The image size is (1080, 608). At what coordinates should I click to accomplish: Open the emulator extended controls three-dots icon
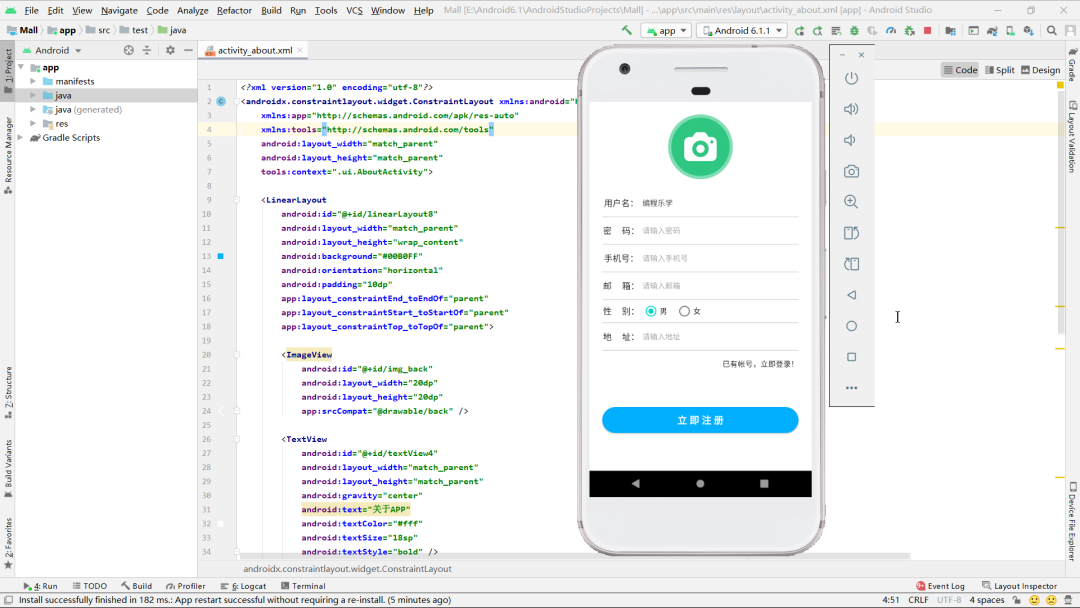(x=851, y=388)
